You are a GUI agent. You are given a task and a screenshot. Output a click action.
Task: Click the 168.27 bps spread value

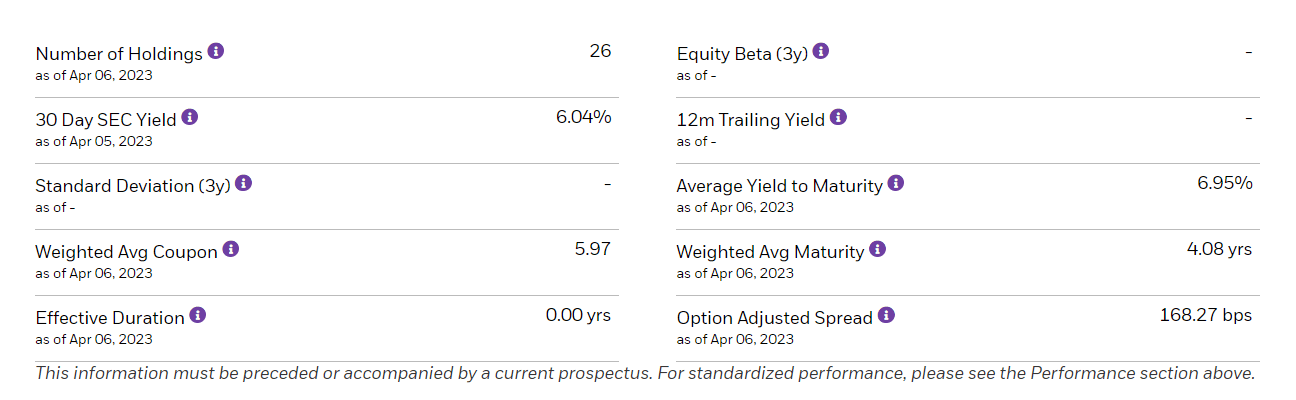[x=1205, y=315]
